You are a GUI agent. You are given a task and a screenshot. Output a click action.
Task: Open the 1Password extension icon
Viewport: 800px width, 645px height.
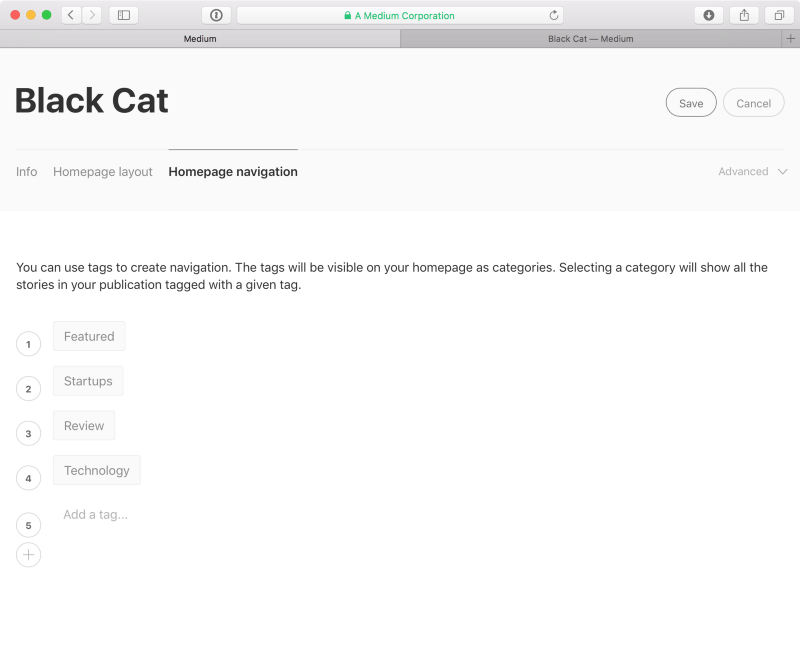pyautogui.click(x=216, y=15)
